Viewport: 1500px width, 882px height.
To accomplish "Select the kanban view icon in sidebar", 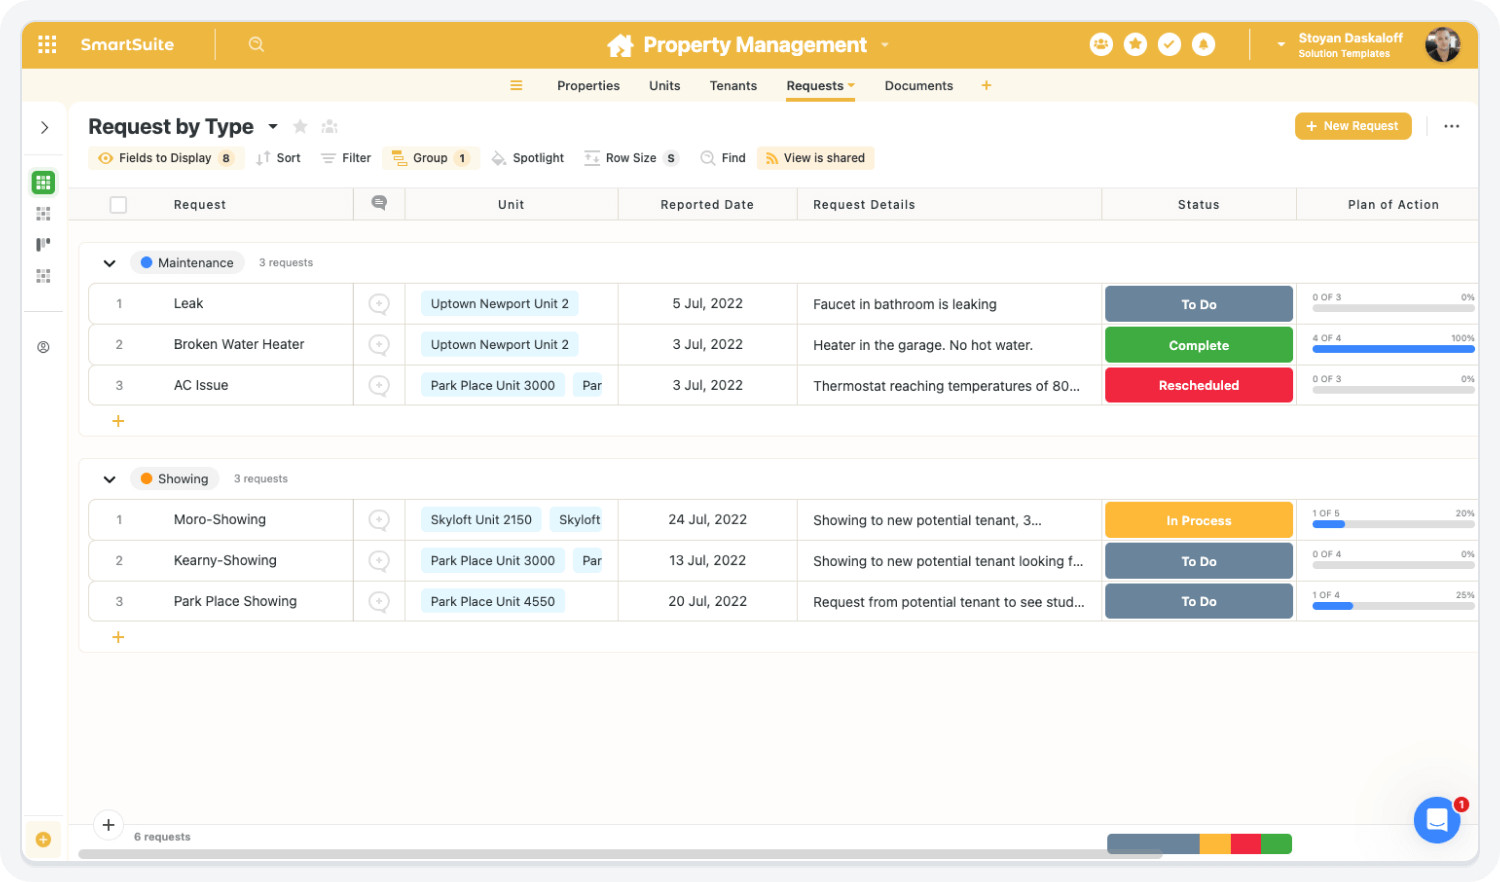I will 43,244.
